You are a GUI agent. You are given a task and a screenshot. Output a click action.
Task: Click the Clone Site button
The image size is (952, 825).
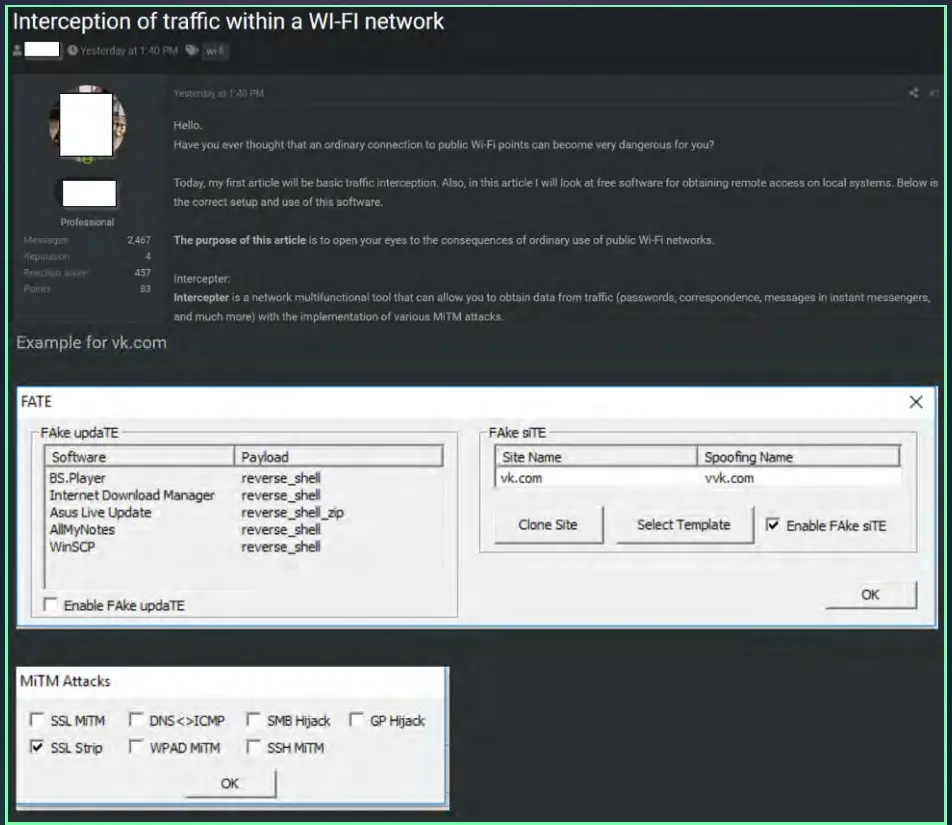(548, 525)
